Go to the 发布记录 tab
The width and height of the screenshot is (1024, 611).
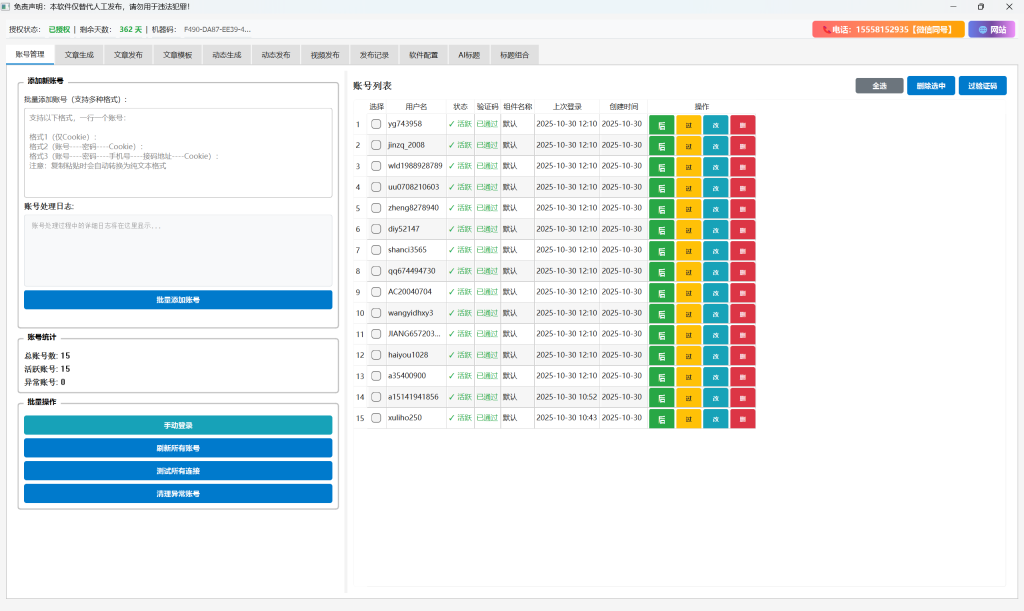coord(374,55)
